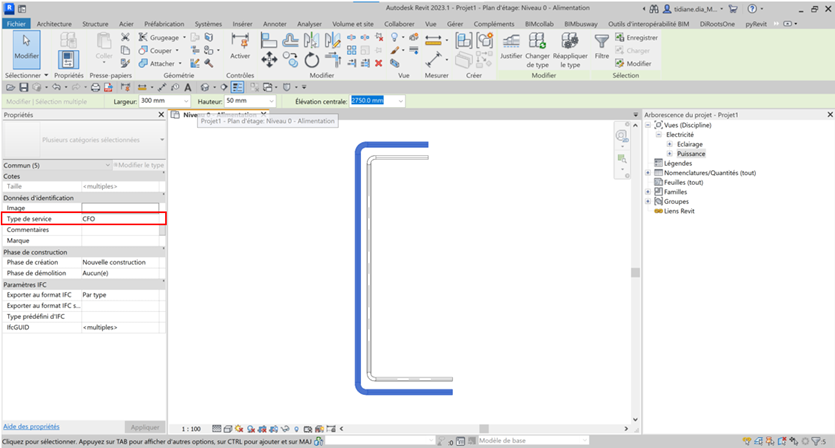Click the Filtre funnel icon
The image size is (835, 448).
pyautogui.click(x=601, y=42)
